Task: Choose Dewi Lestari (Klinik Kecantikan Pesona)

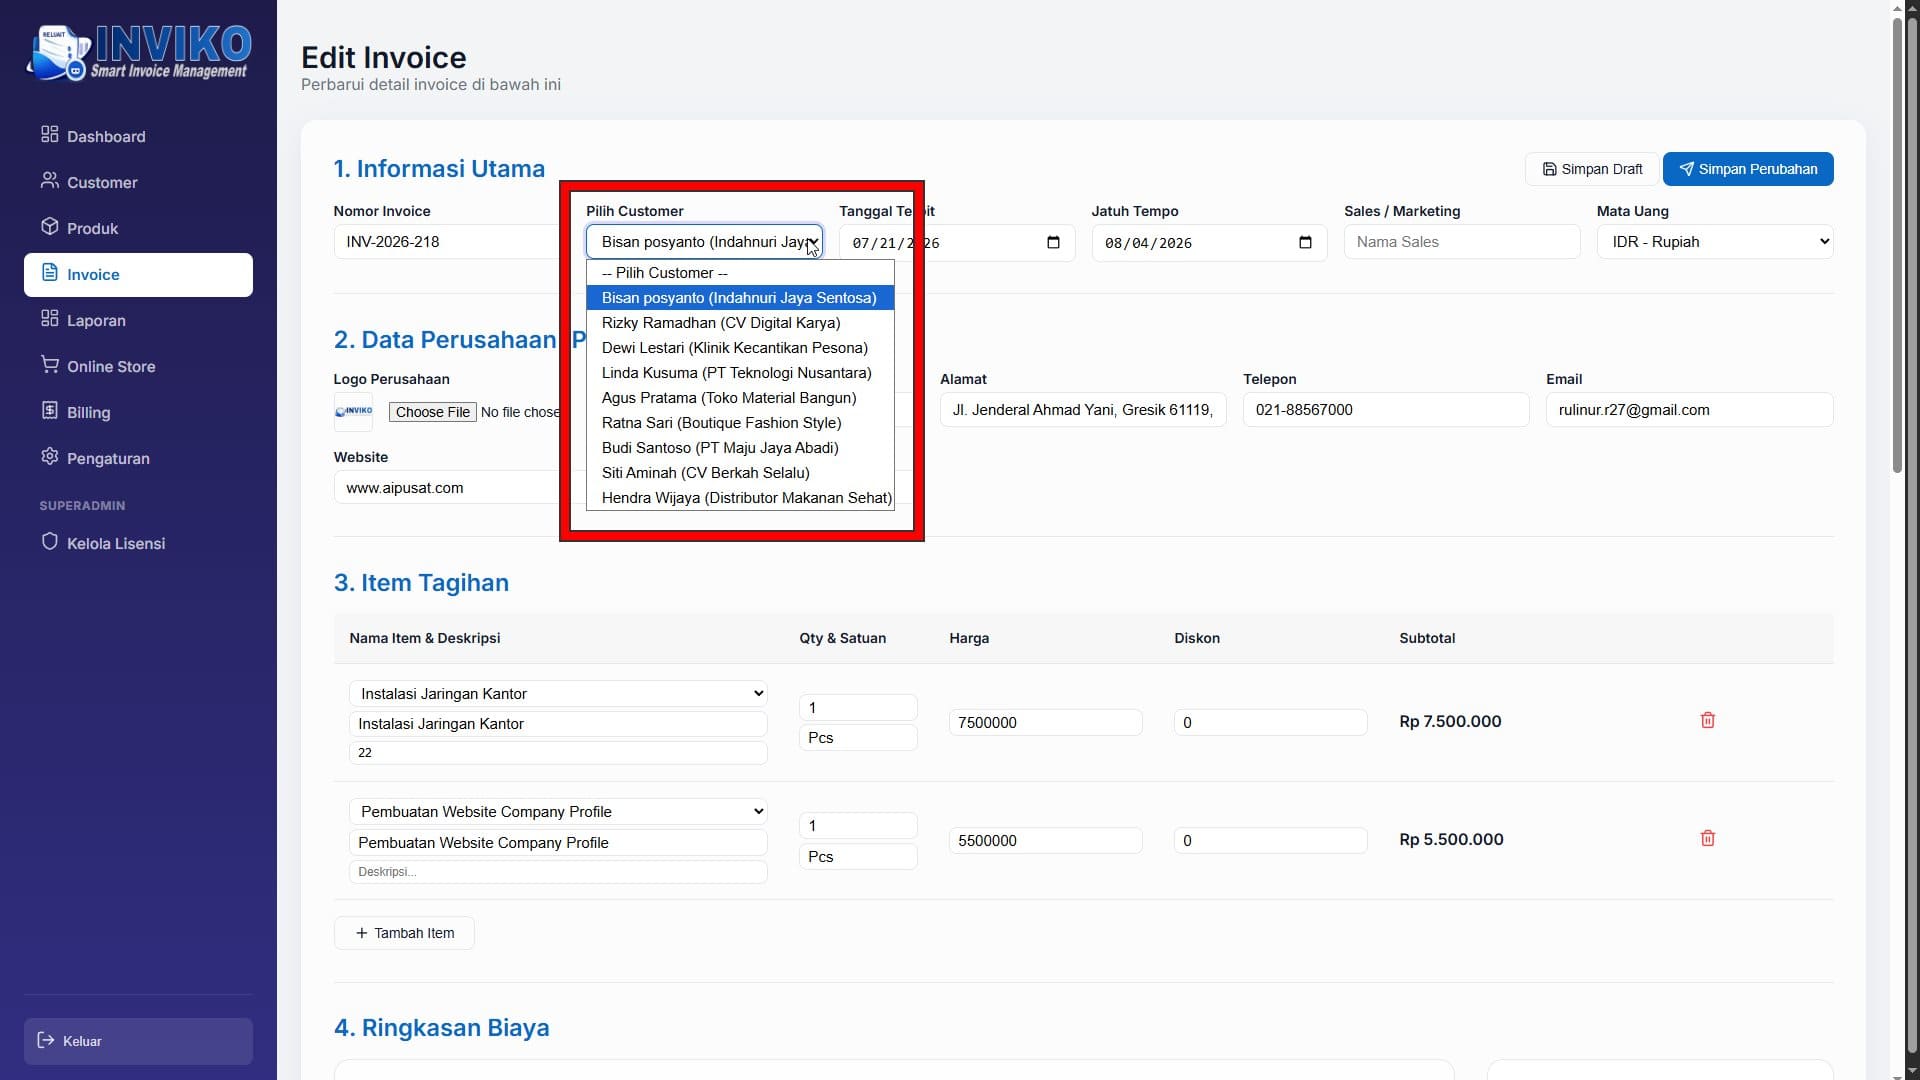Action: point(740,348)
